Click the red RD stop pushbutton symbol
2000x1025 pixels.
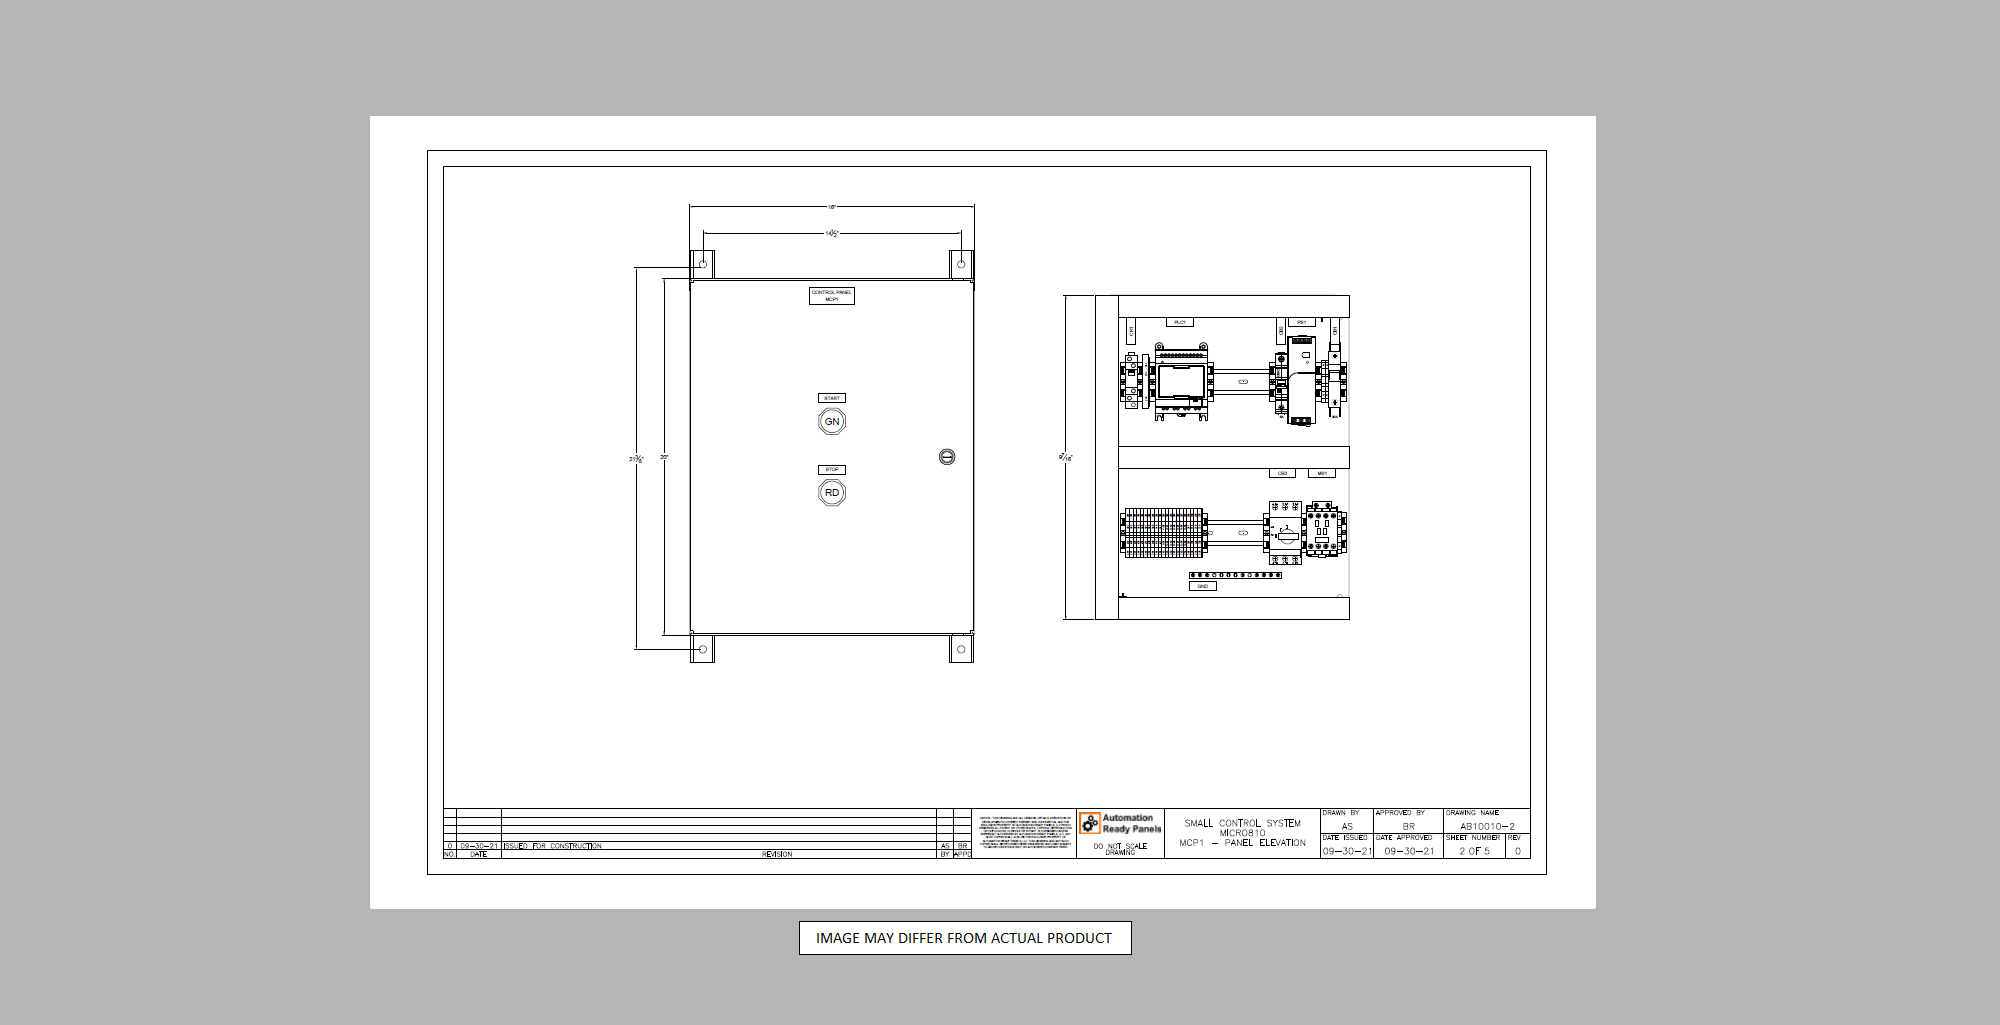point(832,493)
